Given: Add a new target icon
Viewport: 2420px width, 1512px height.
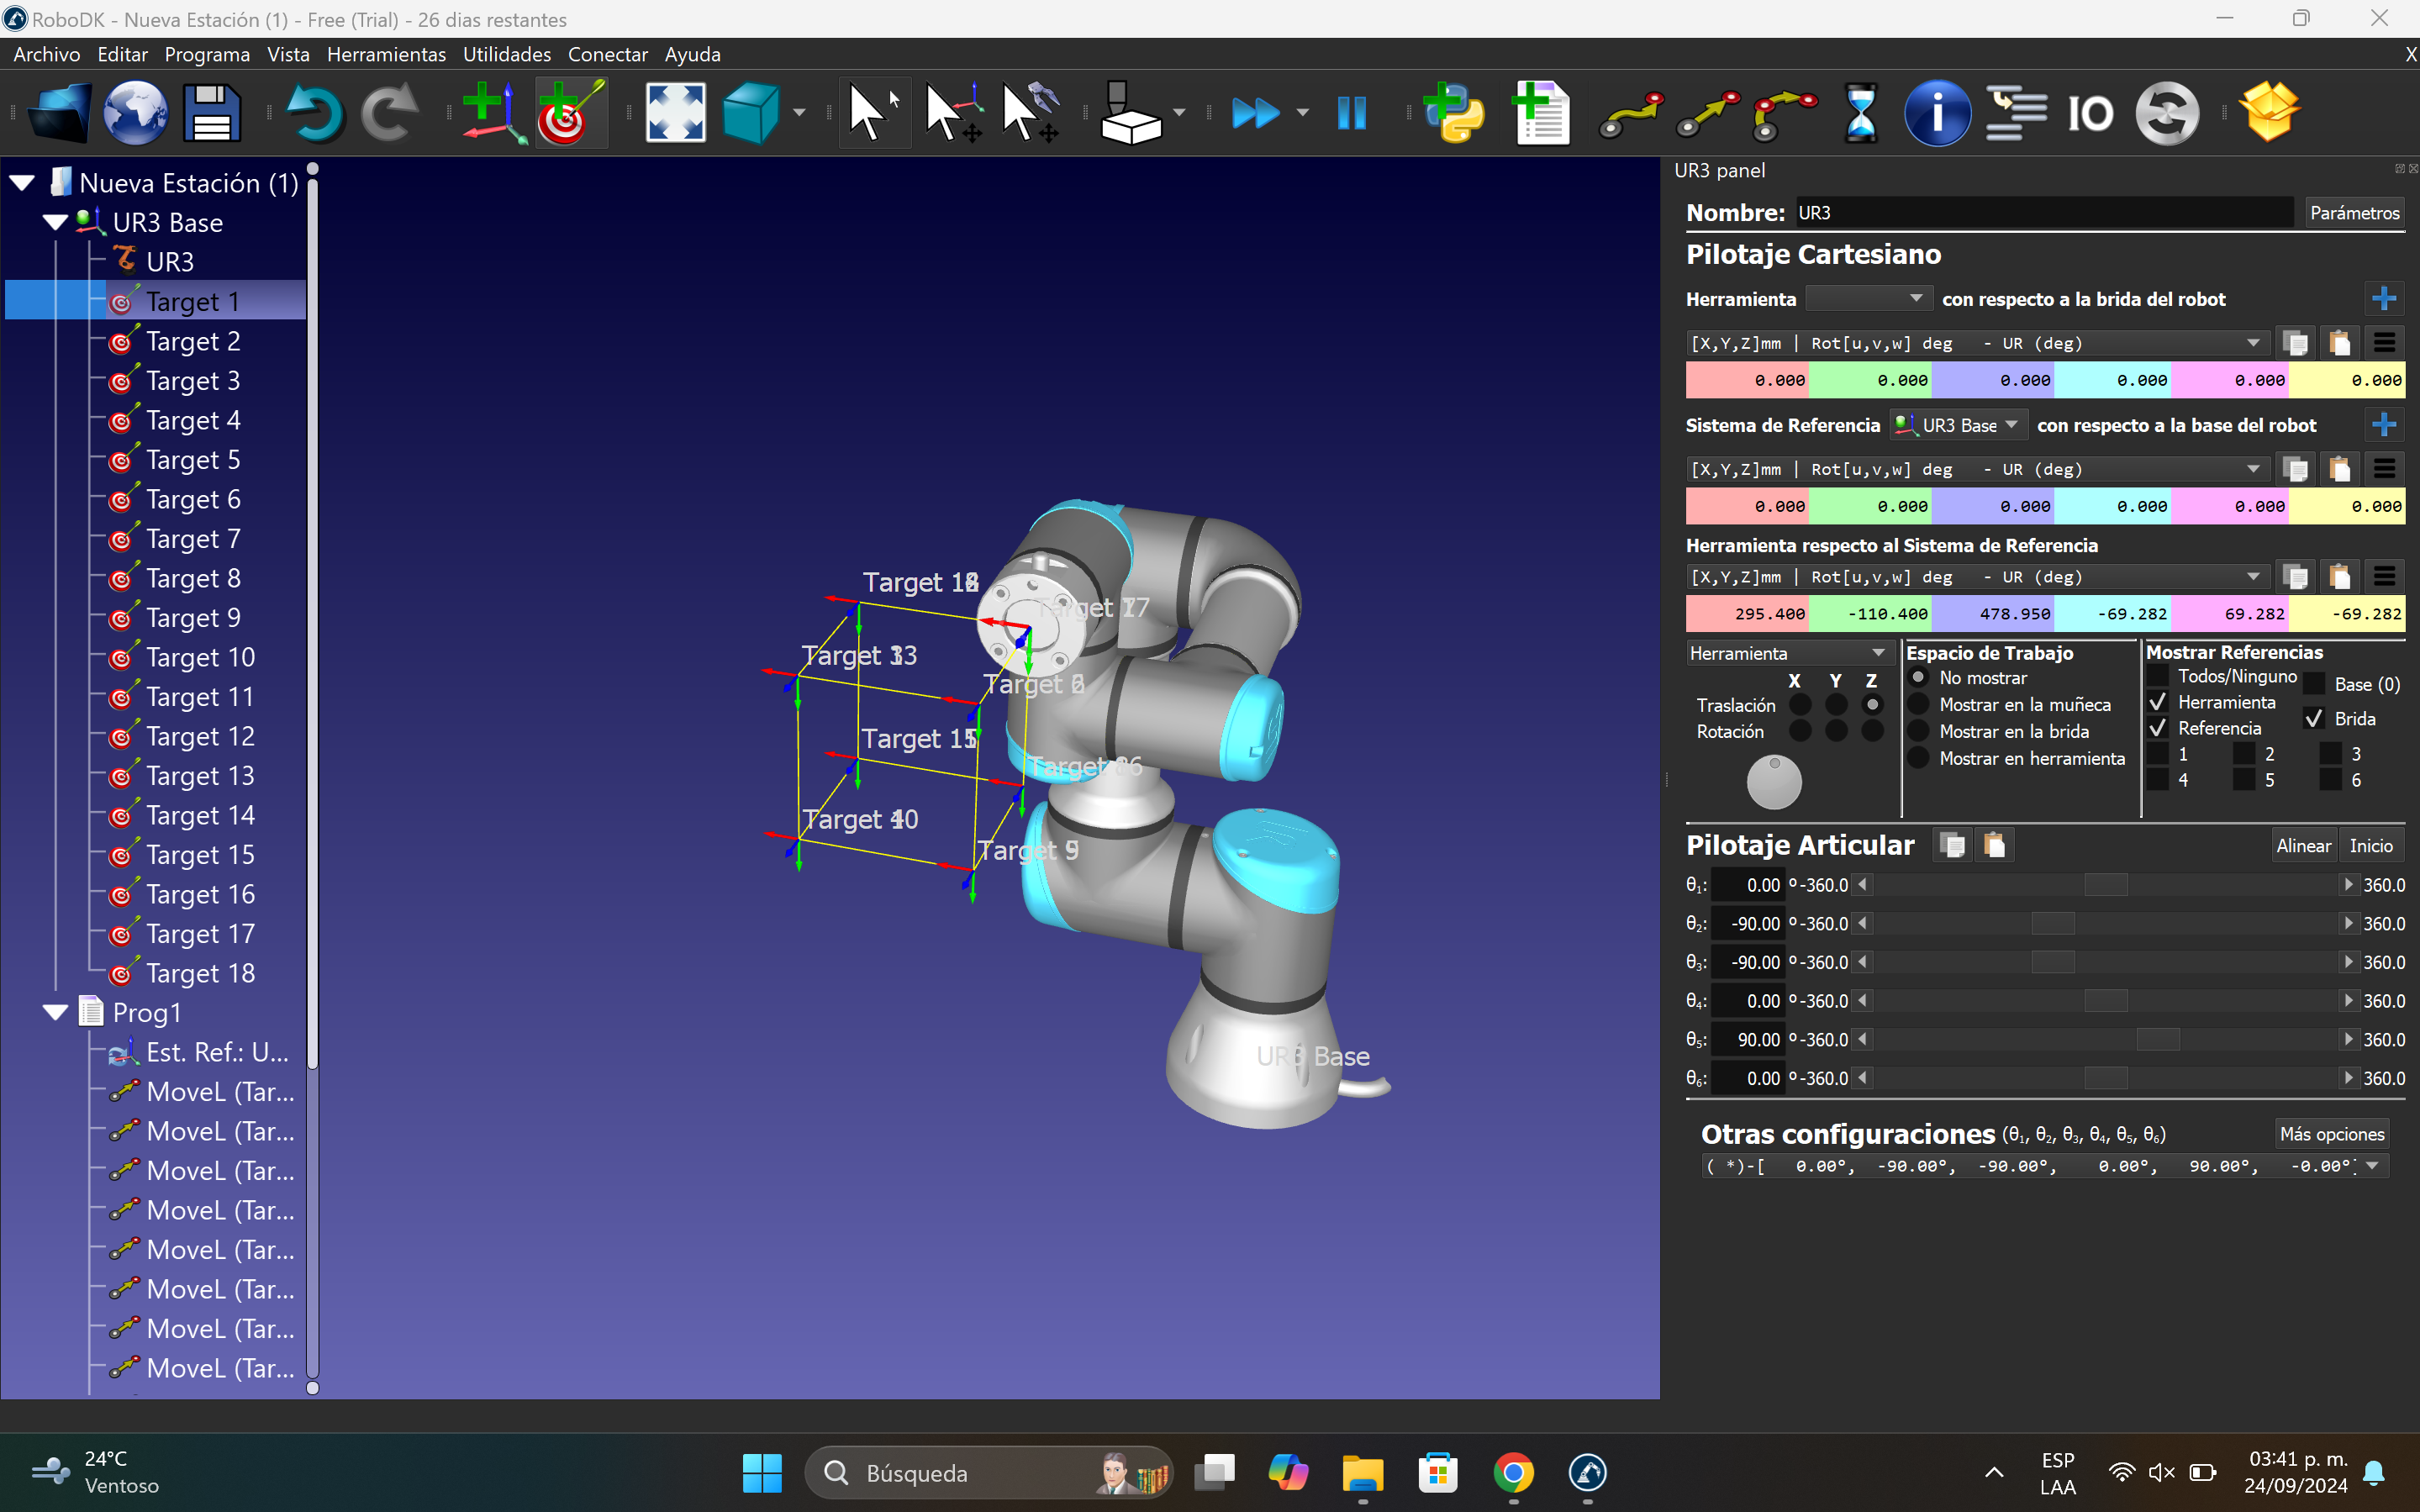Looking at the screenshot, I should [571, 113].
